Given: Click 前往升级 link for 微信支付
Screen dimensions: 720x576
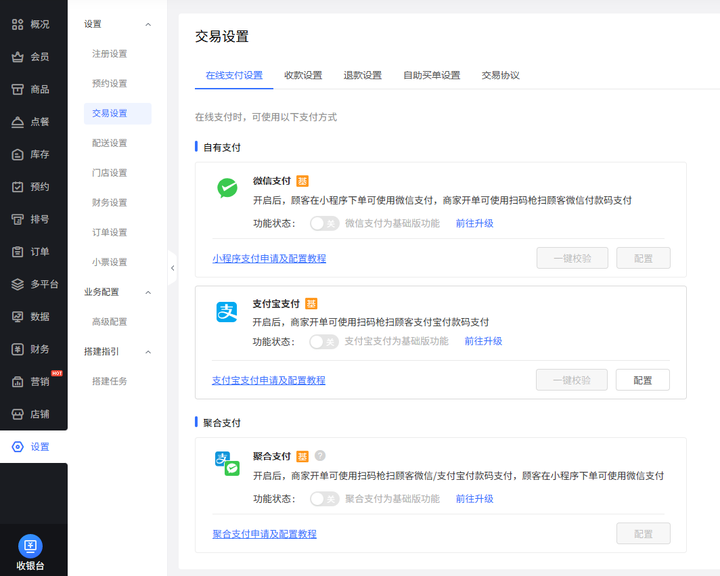Looking at the screenshot, I should pyautogui.click(x=475, y=224).
